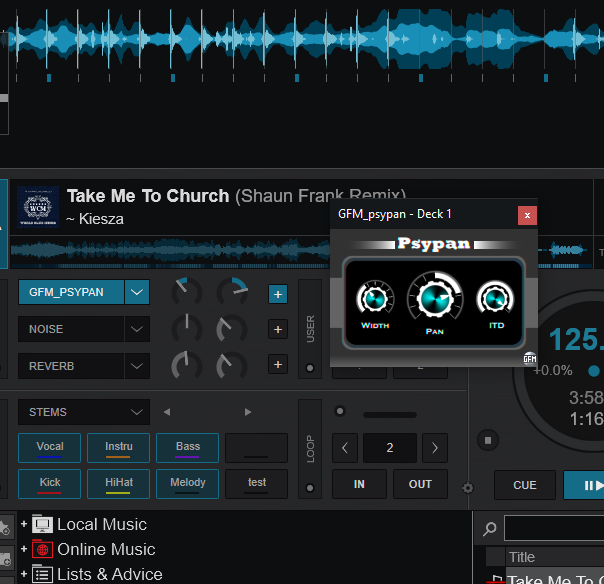Adjust first knob in GFM_PSYPAN row
The width and height of the screenshot is (604, 584).
[x=187, y=292]
